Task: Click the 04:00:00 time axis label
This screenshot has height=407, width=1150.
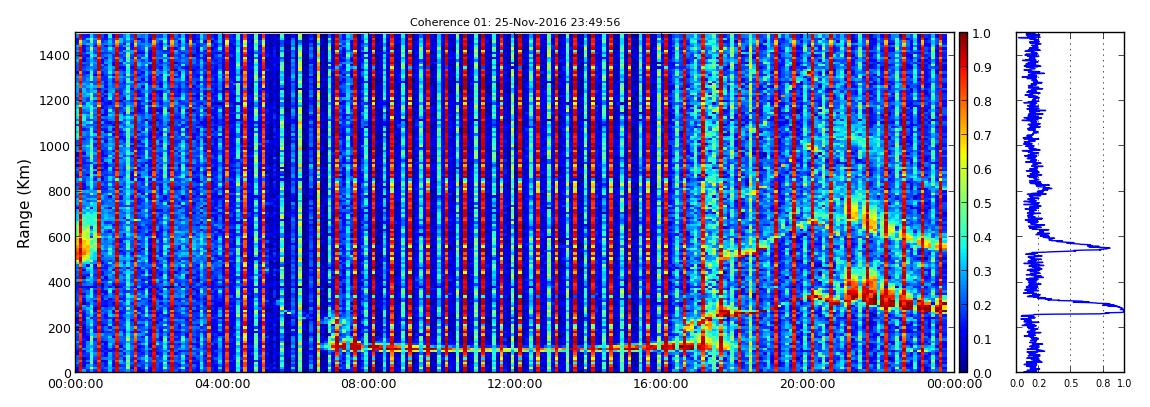Action: [221, 384]
